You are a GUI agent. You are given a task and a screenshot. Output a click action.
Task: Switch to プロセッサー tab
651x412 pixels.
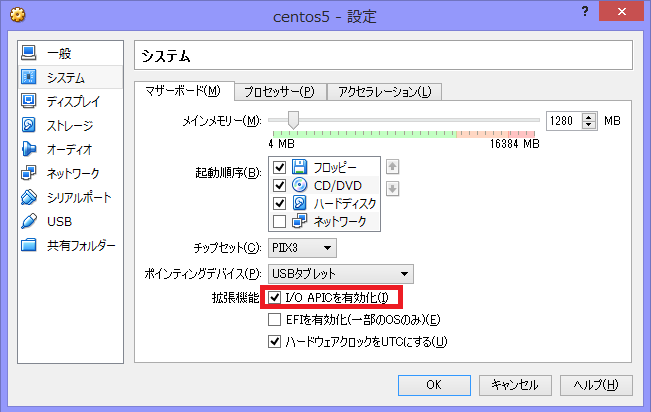pos(280,92)
